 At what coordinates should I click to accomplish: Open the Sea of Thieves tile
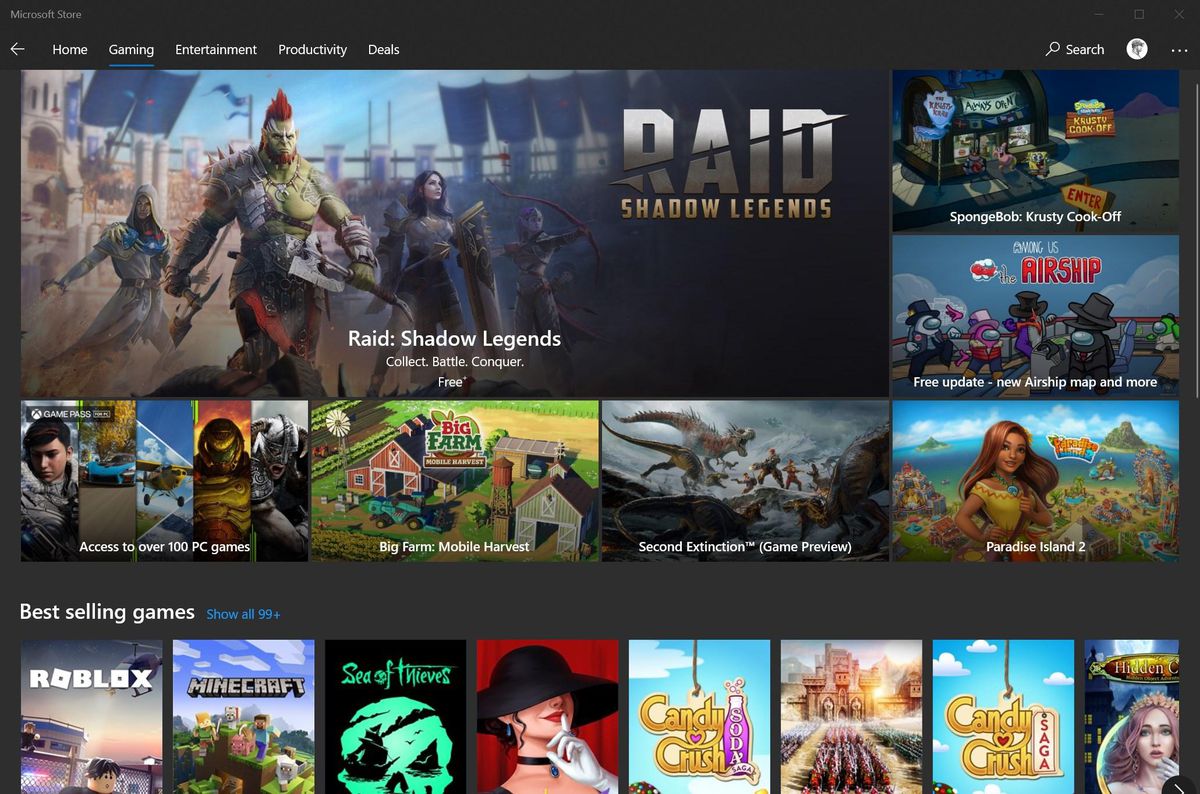coord(395,717)
